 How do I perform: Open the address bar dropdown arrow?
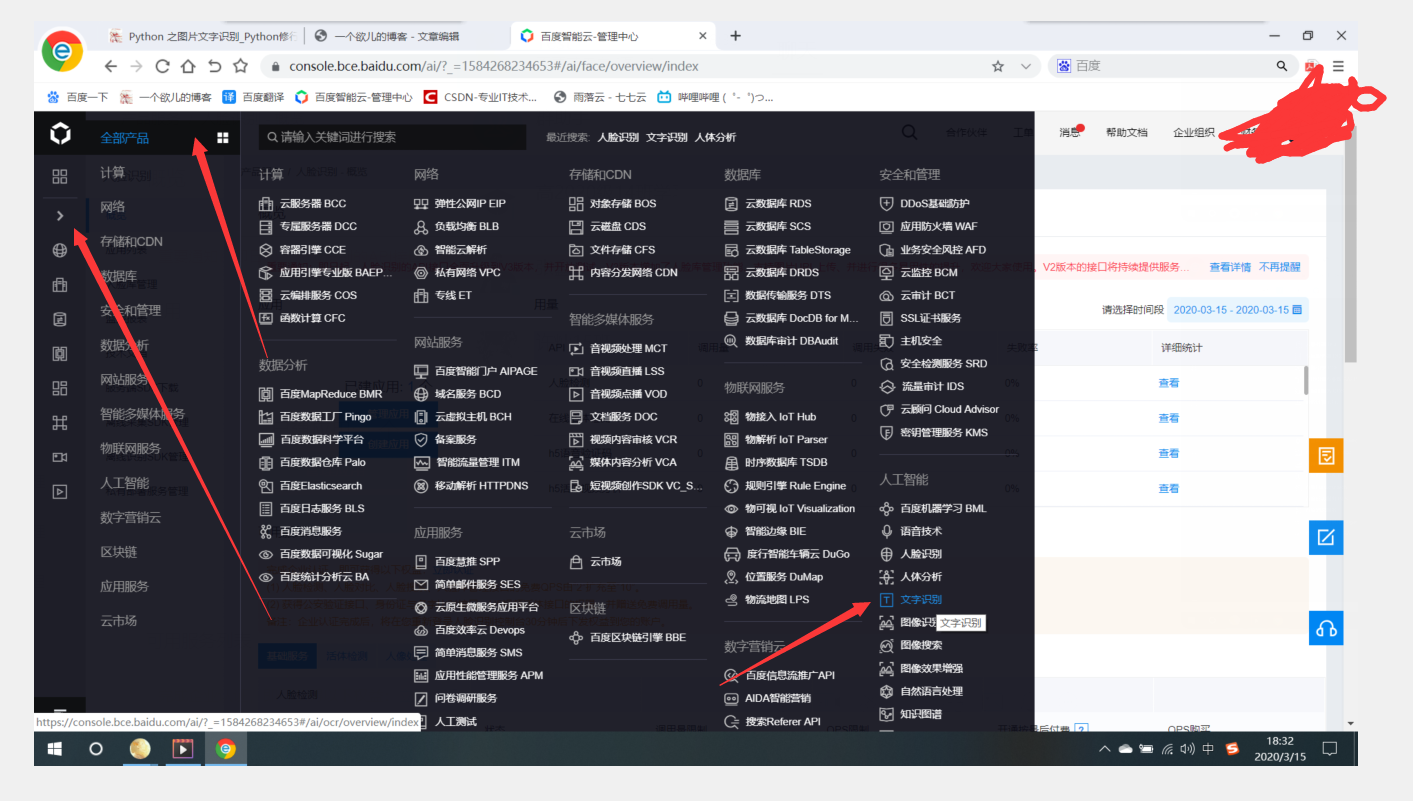[x=1025, y=66]
